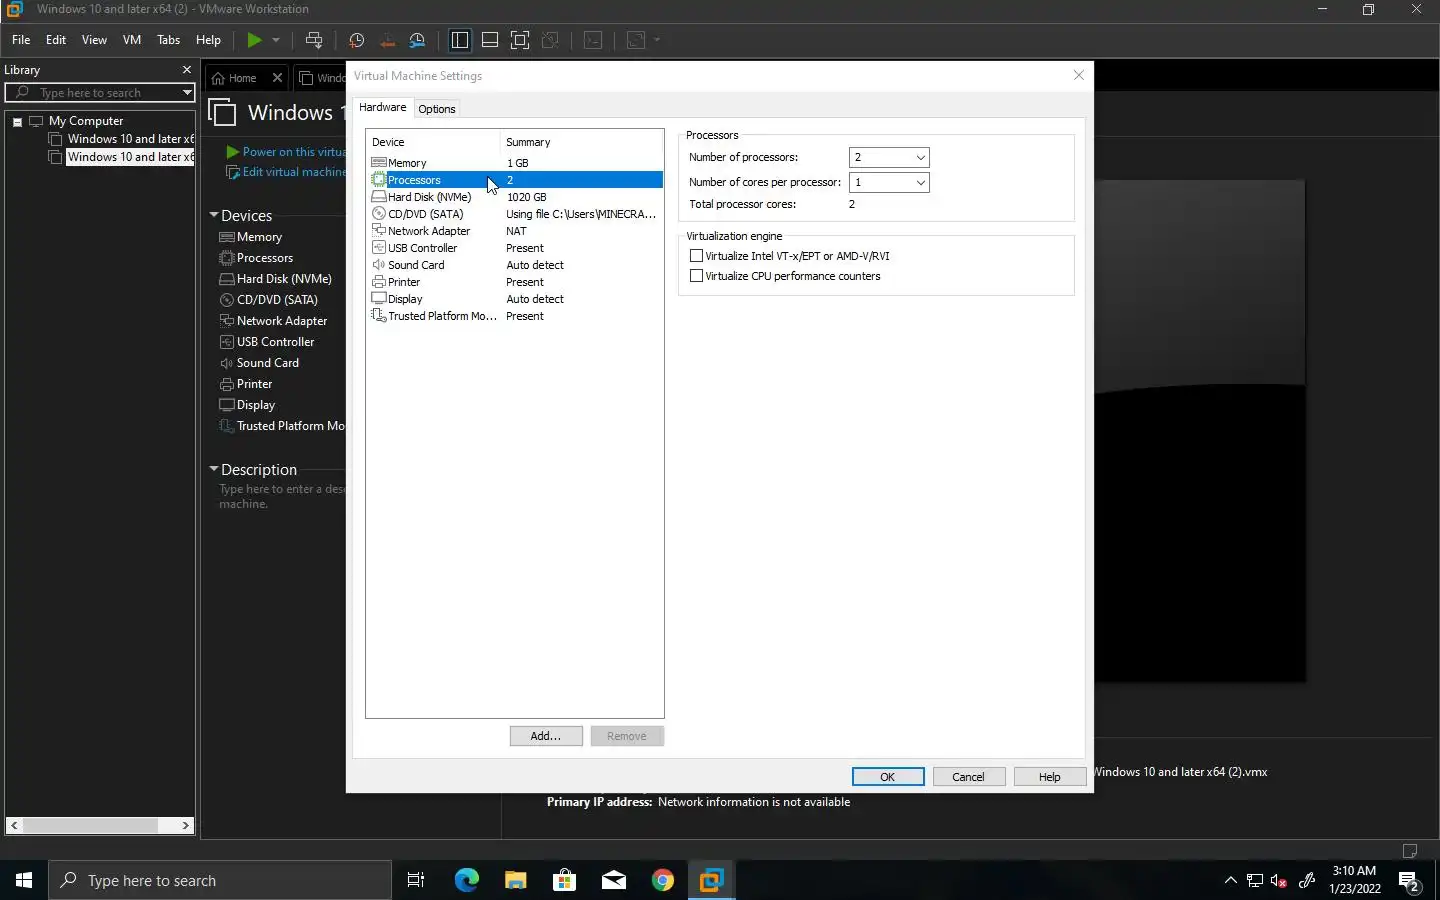Collapse the Description section
This screenshot has height=900, width=1440.
coord(213,469)
